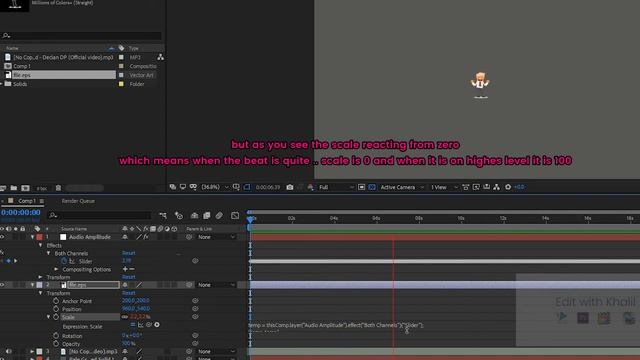
Task: Toggle Slider stopwatch on Both Channels
Action: tap(64, 261)
